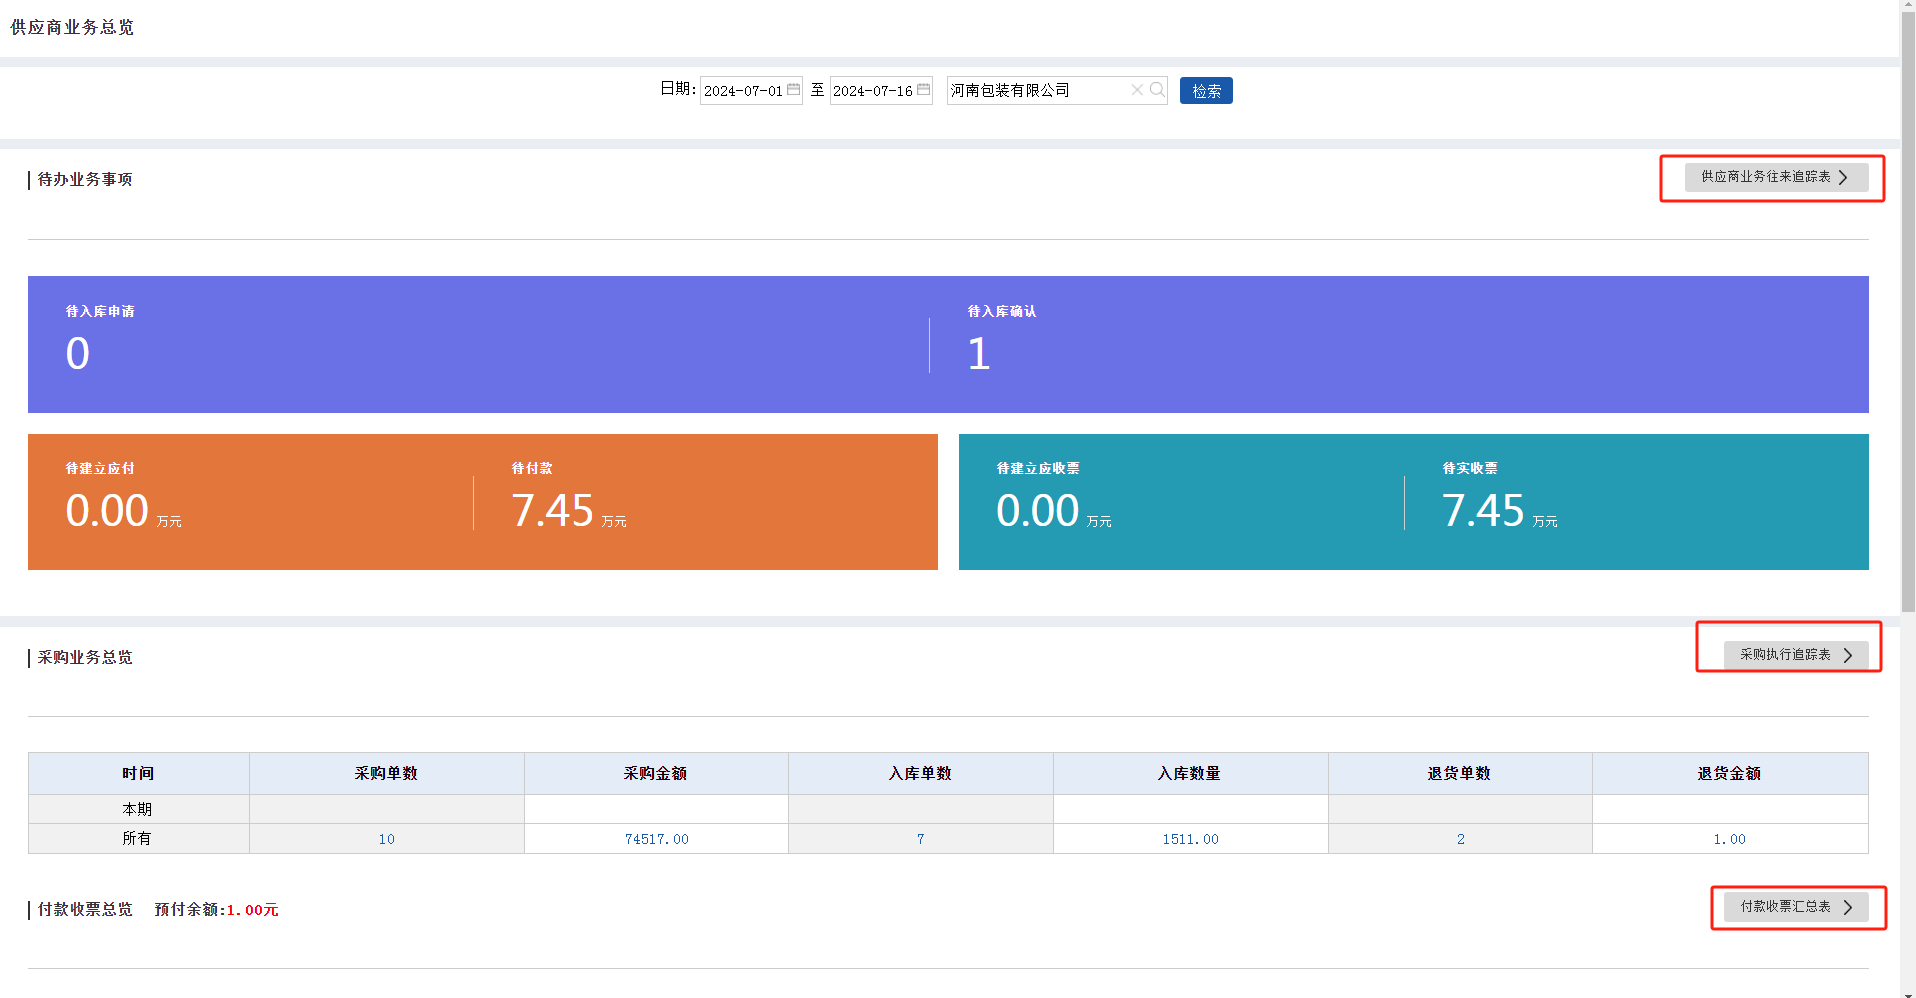Click the 检索 search button
Viewport: 1916px width, 998px height.
pos(1206,91)
